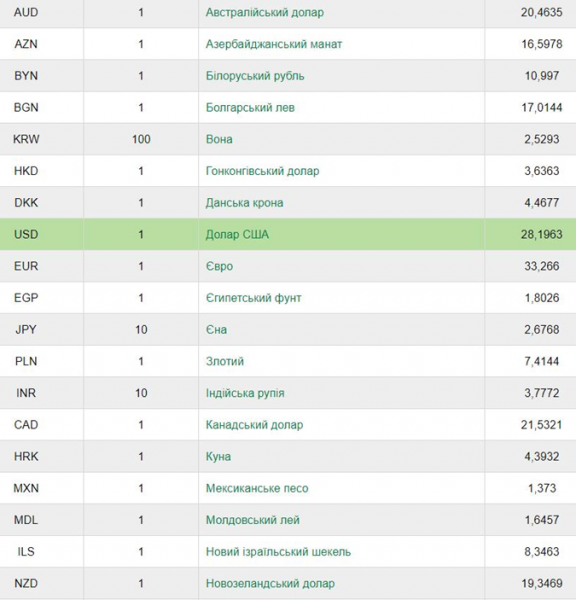Select the Вона currency link
This screenshot has height=600, width=576.
tap(219, 139)
